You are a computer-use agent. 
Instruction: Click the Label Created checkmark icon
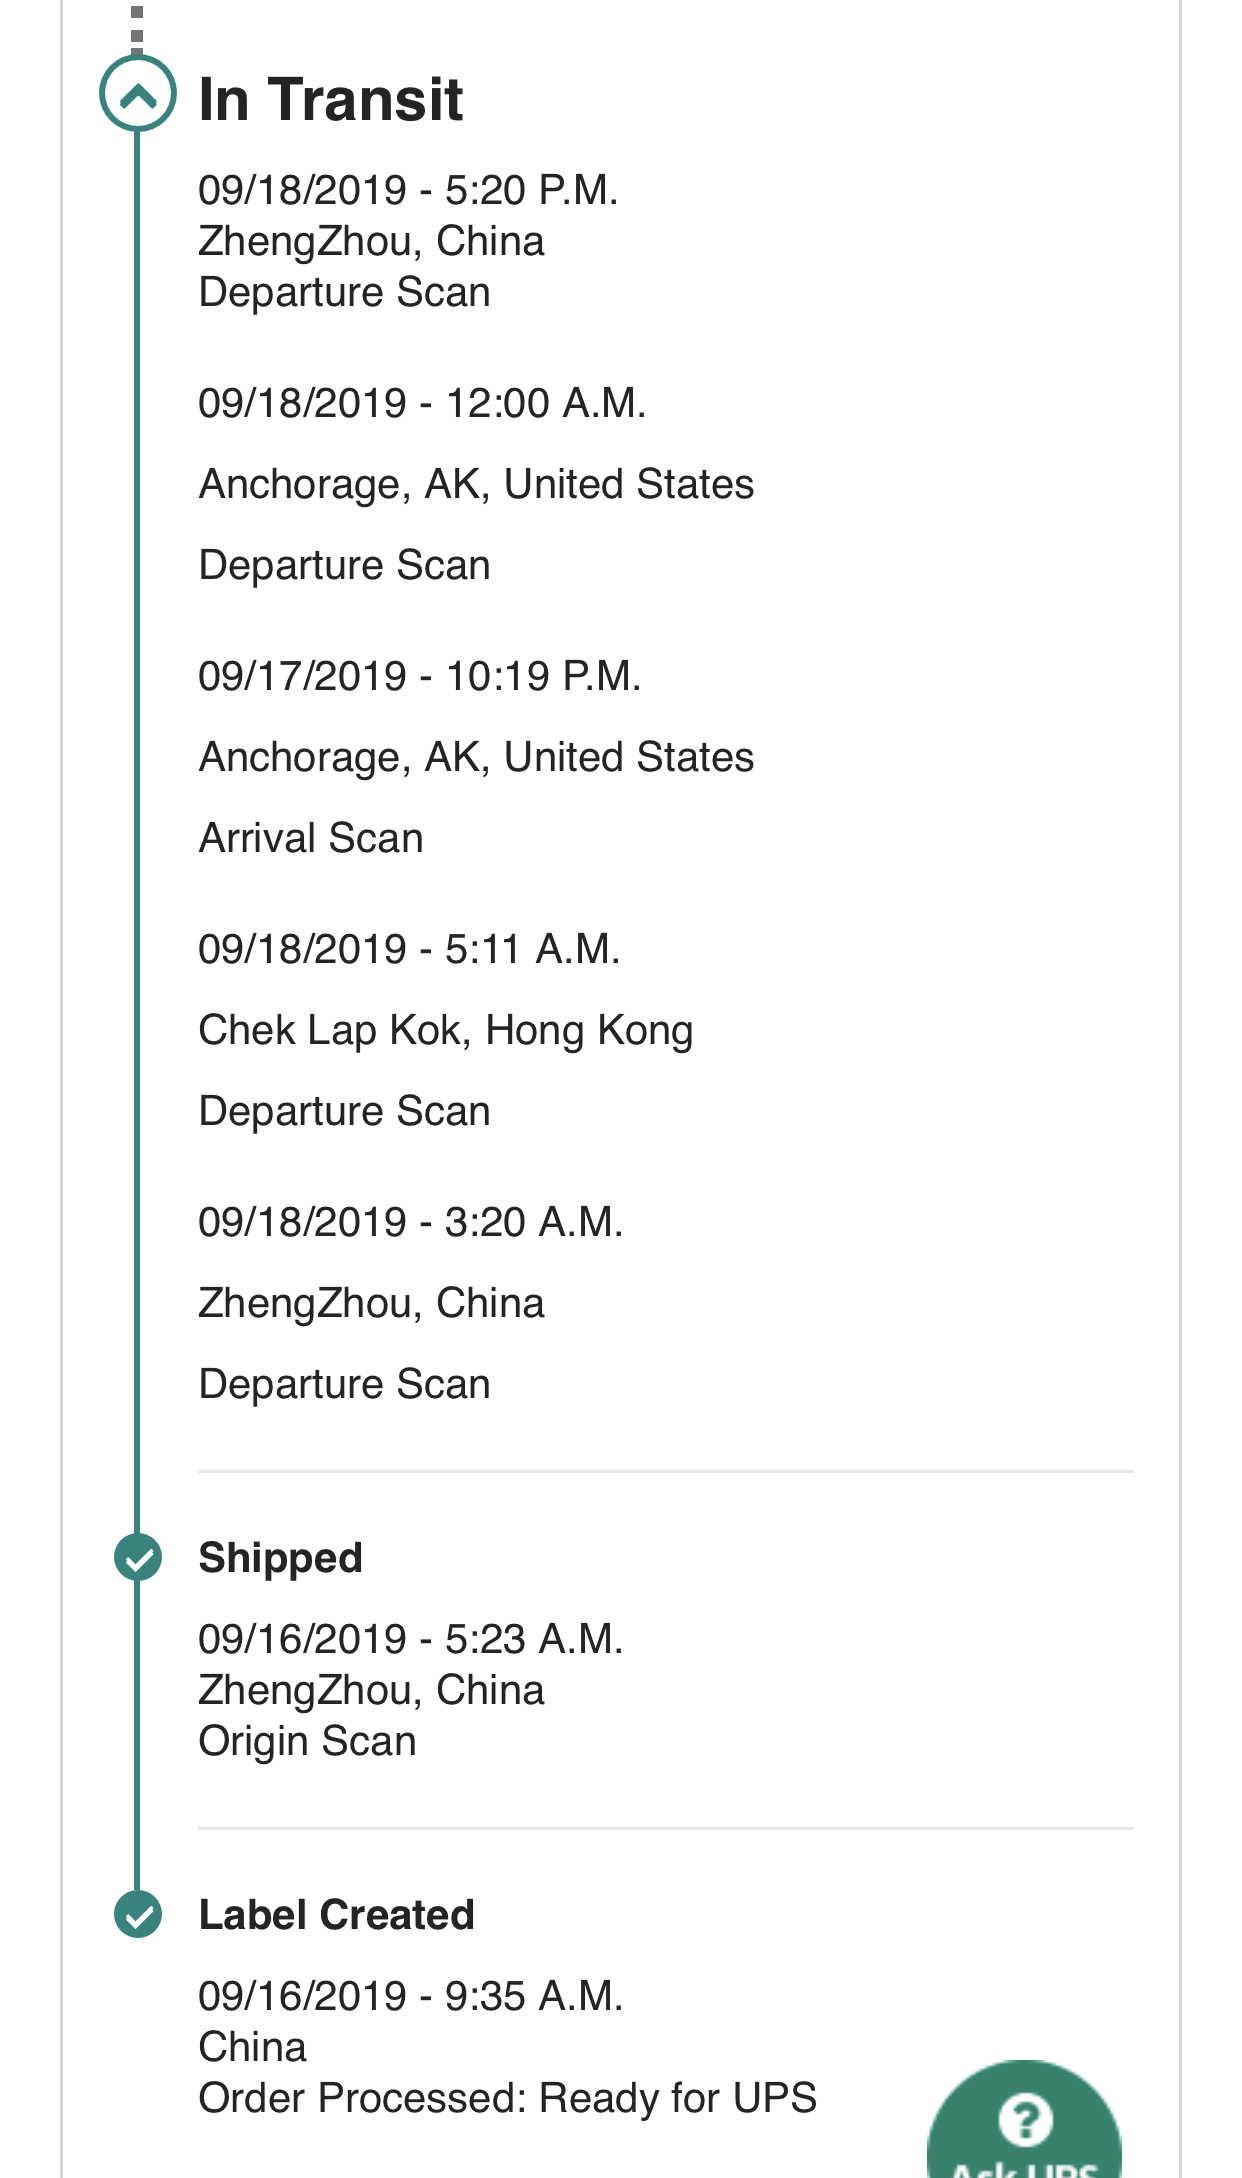click(x=138, y=1914)
